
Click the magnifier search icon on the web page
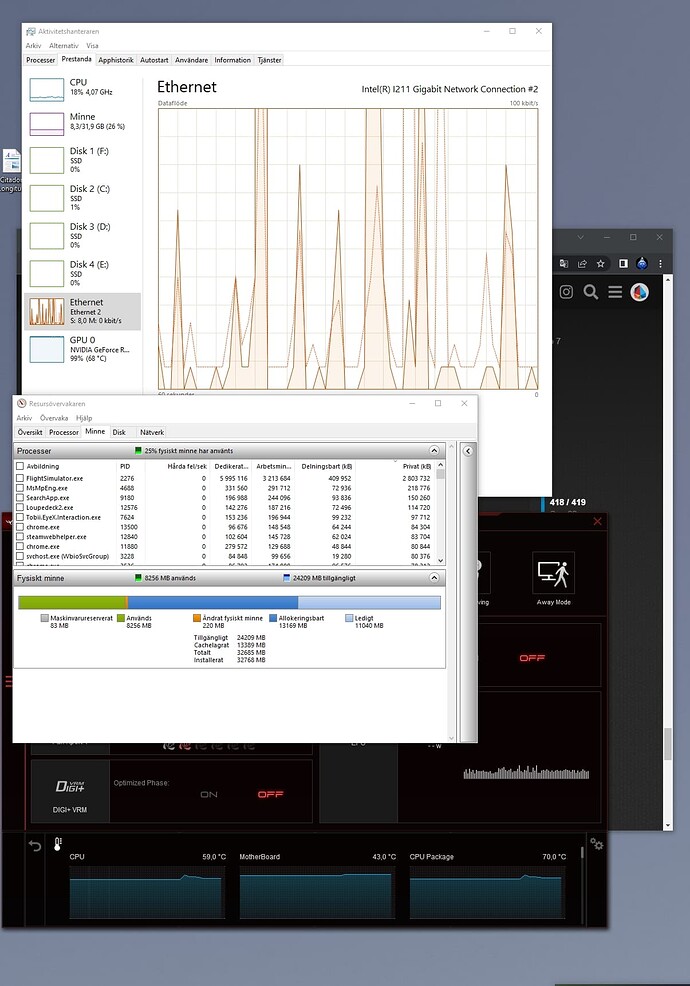[591, 292]
